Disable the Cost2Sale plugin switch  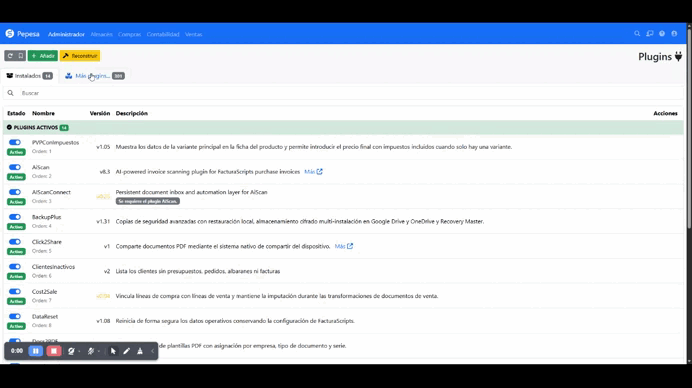coord(15,291)
